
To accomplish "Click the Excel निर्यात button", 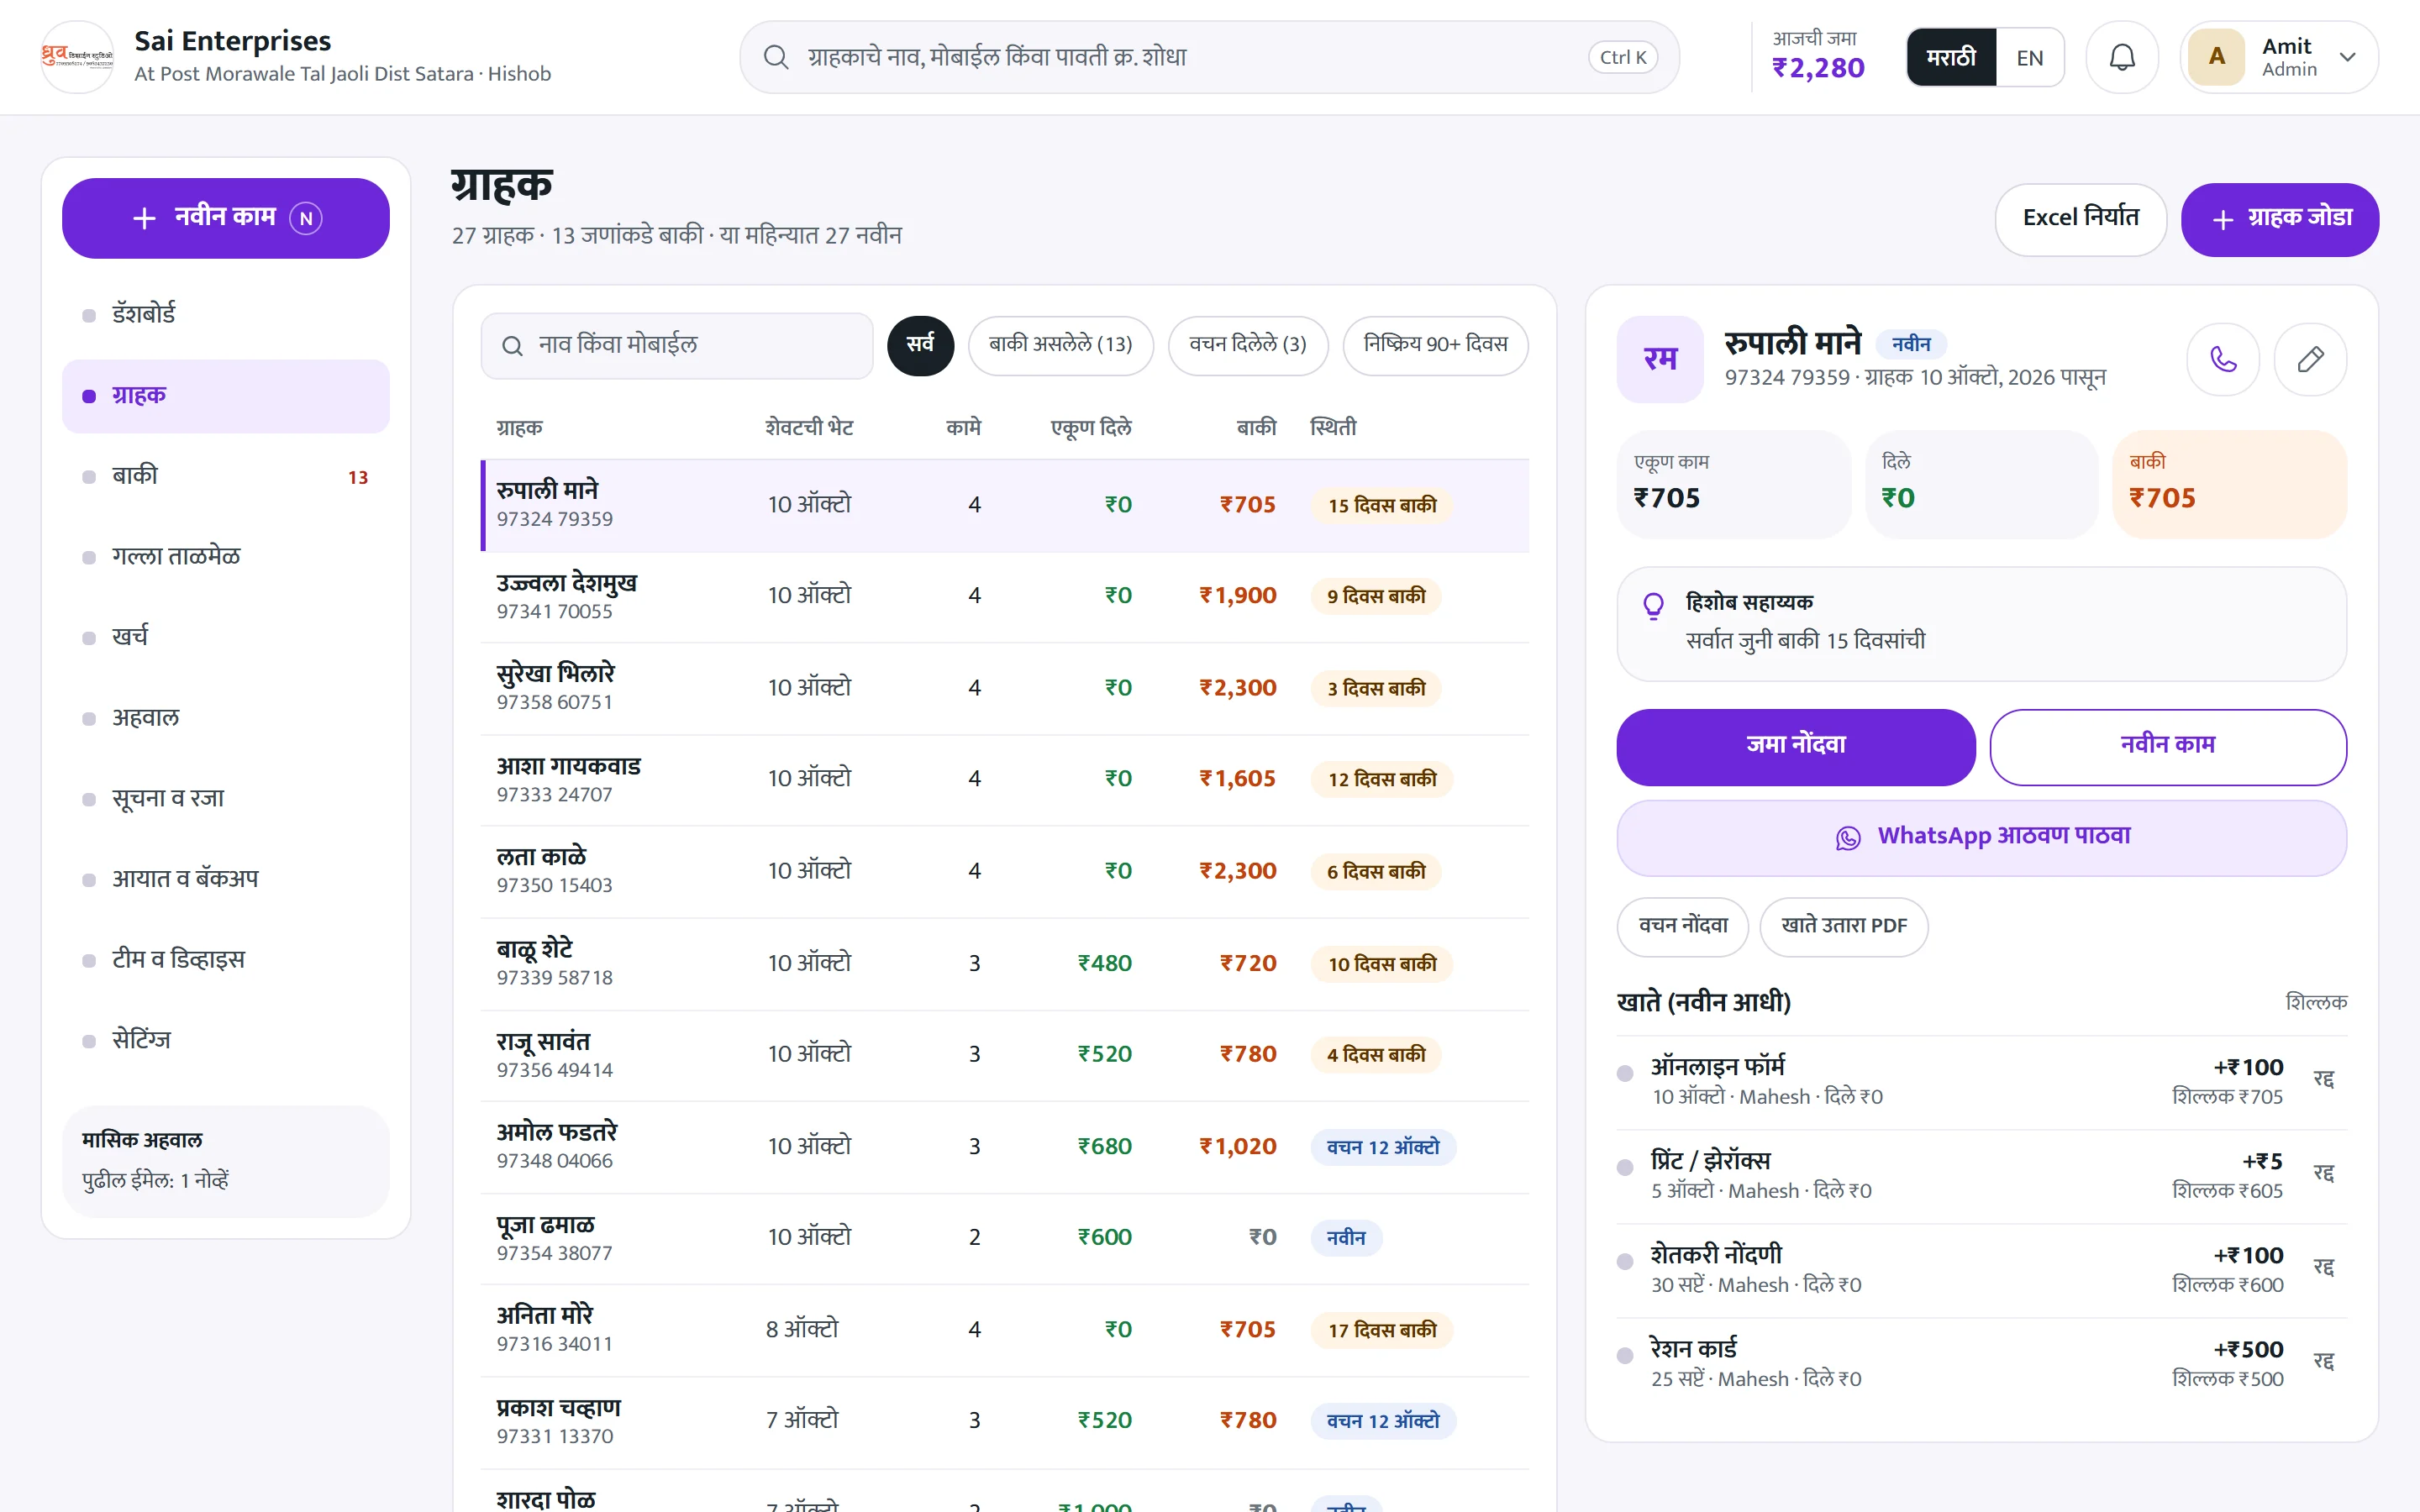I will (2080, 219).
